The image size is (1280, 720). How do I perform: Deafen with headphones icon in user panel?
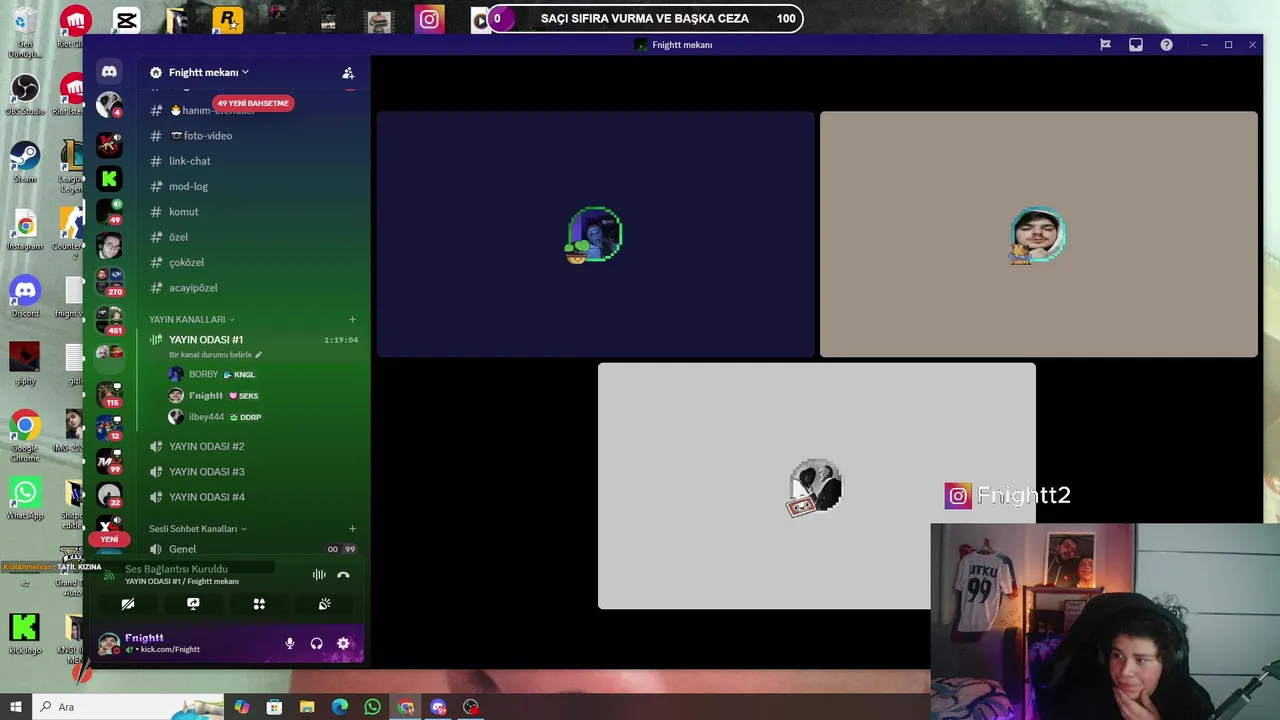pos(316,644)
